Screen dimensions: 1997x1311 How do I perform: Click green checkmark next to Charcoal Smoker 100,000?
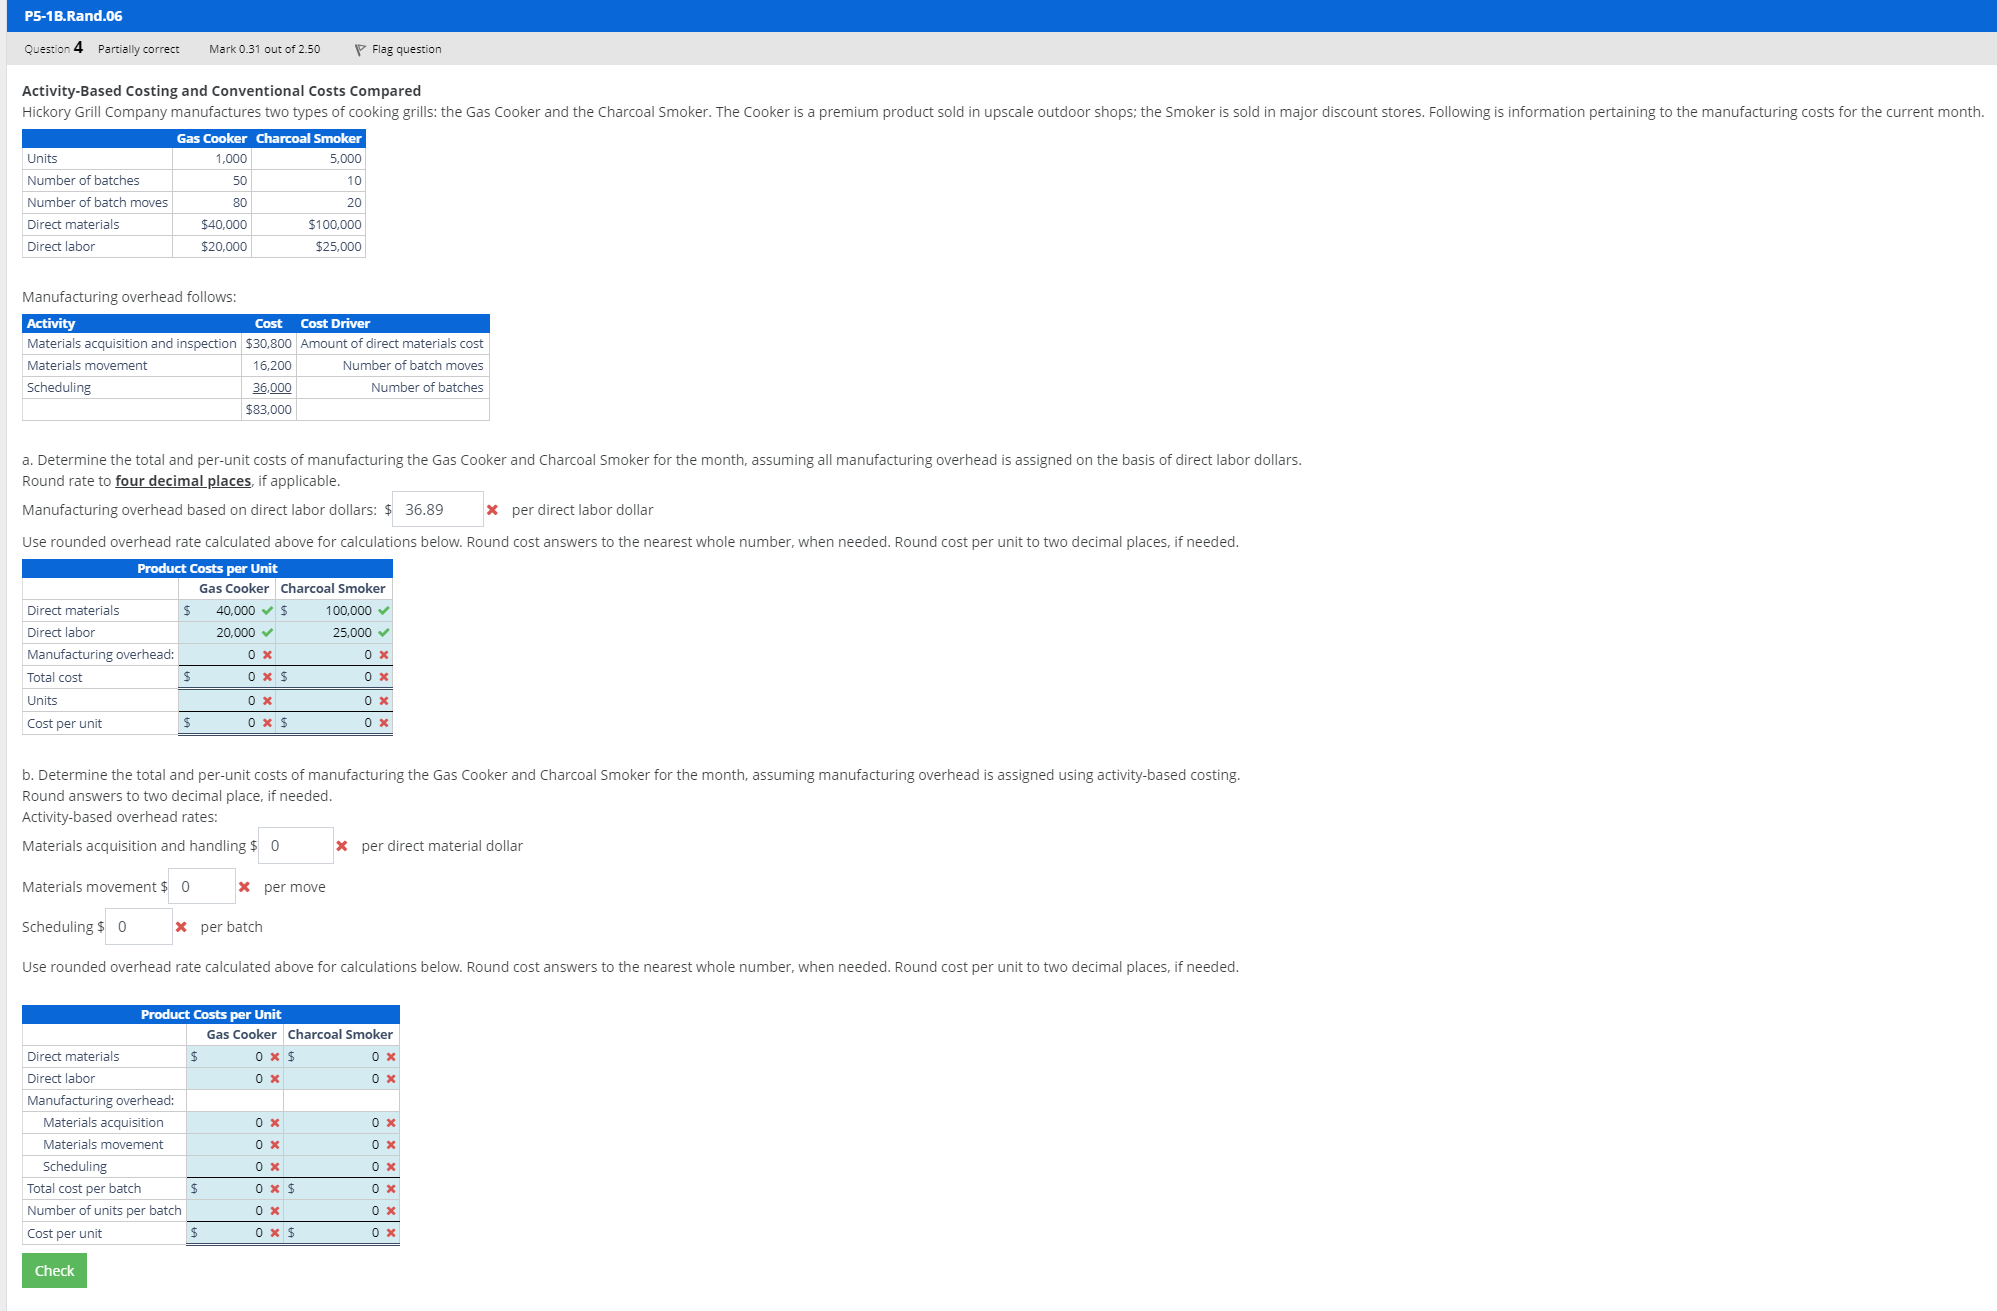[384, 611]
